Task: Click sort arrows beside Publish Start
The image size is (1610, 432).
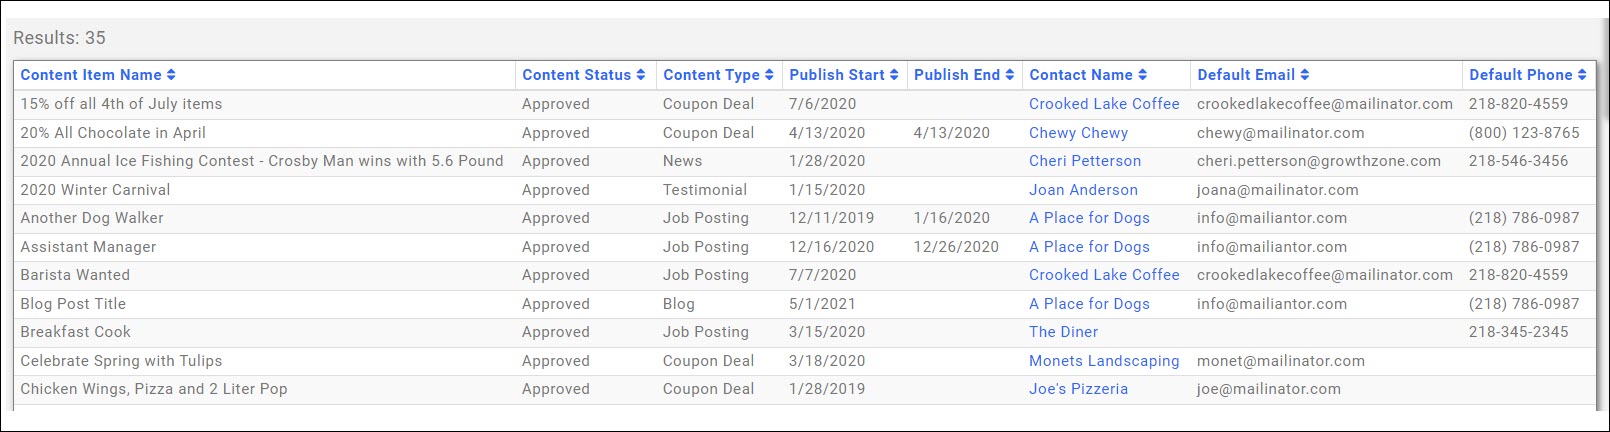Action: (x=894, y=75)
